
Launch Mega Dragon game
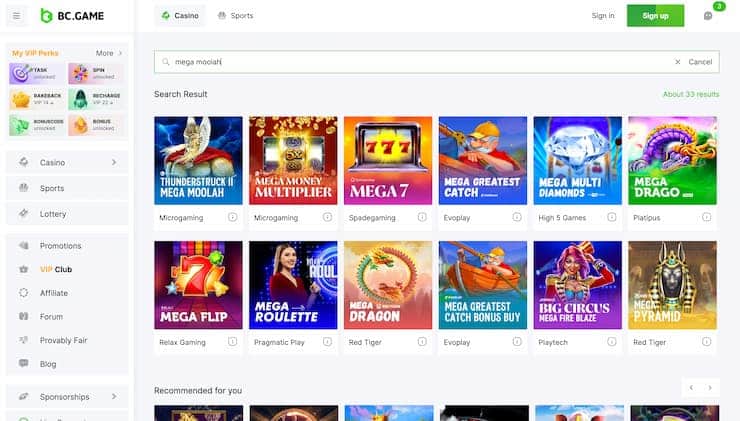point(388,285)
